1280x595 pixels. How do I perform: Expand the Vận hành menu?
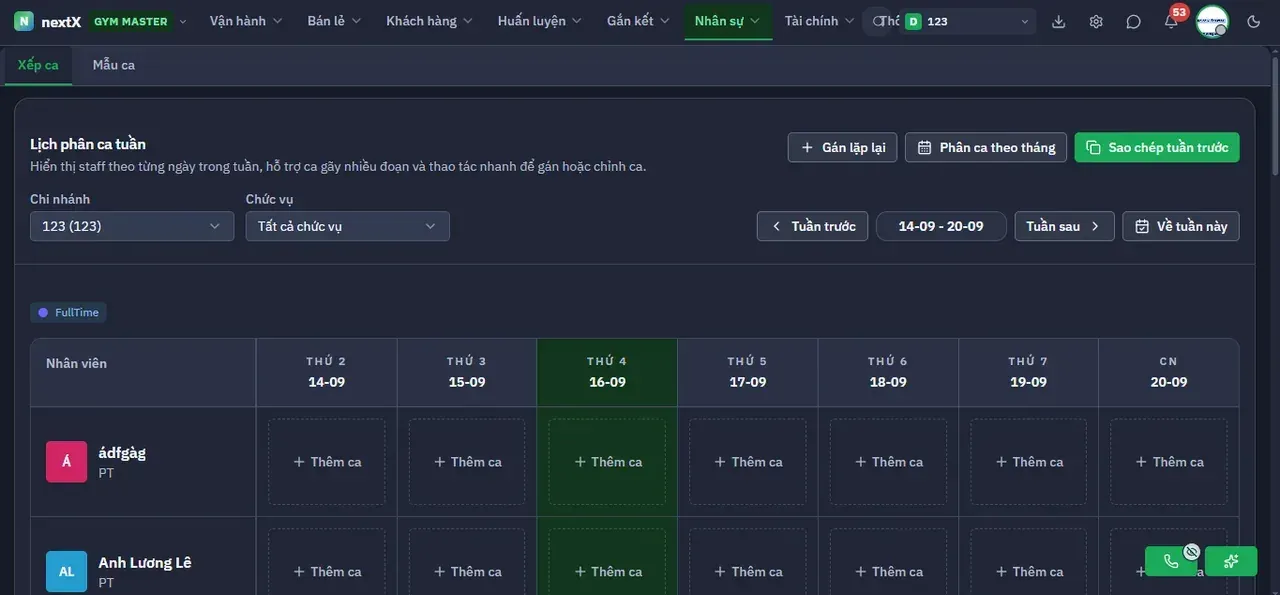click(x=246, y=21)
